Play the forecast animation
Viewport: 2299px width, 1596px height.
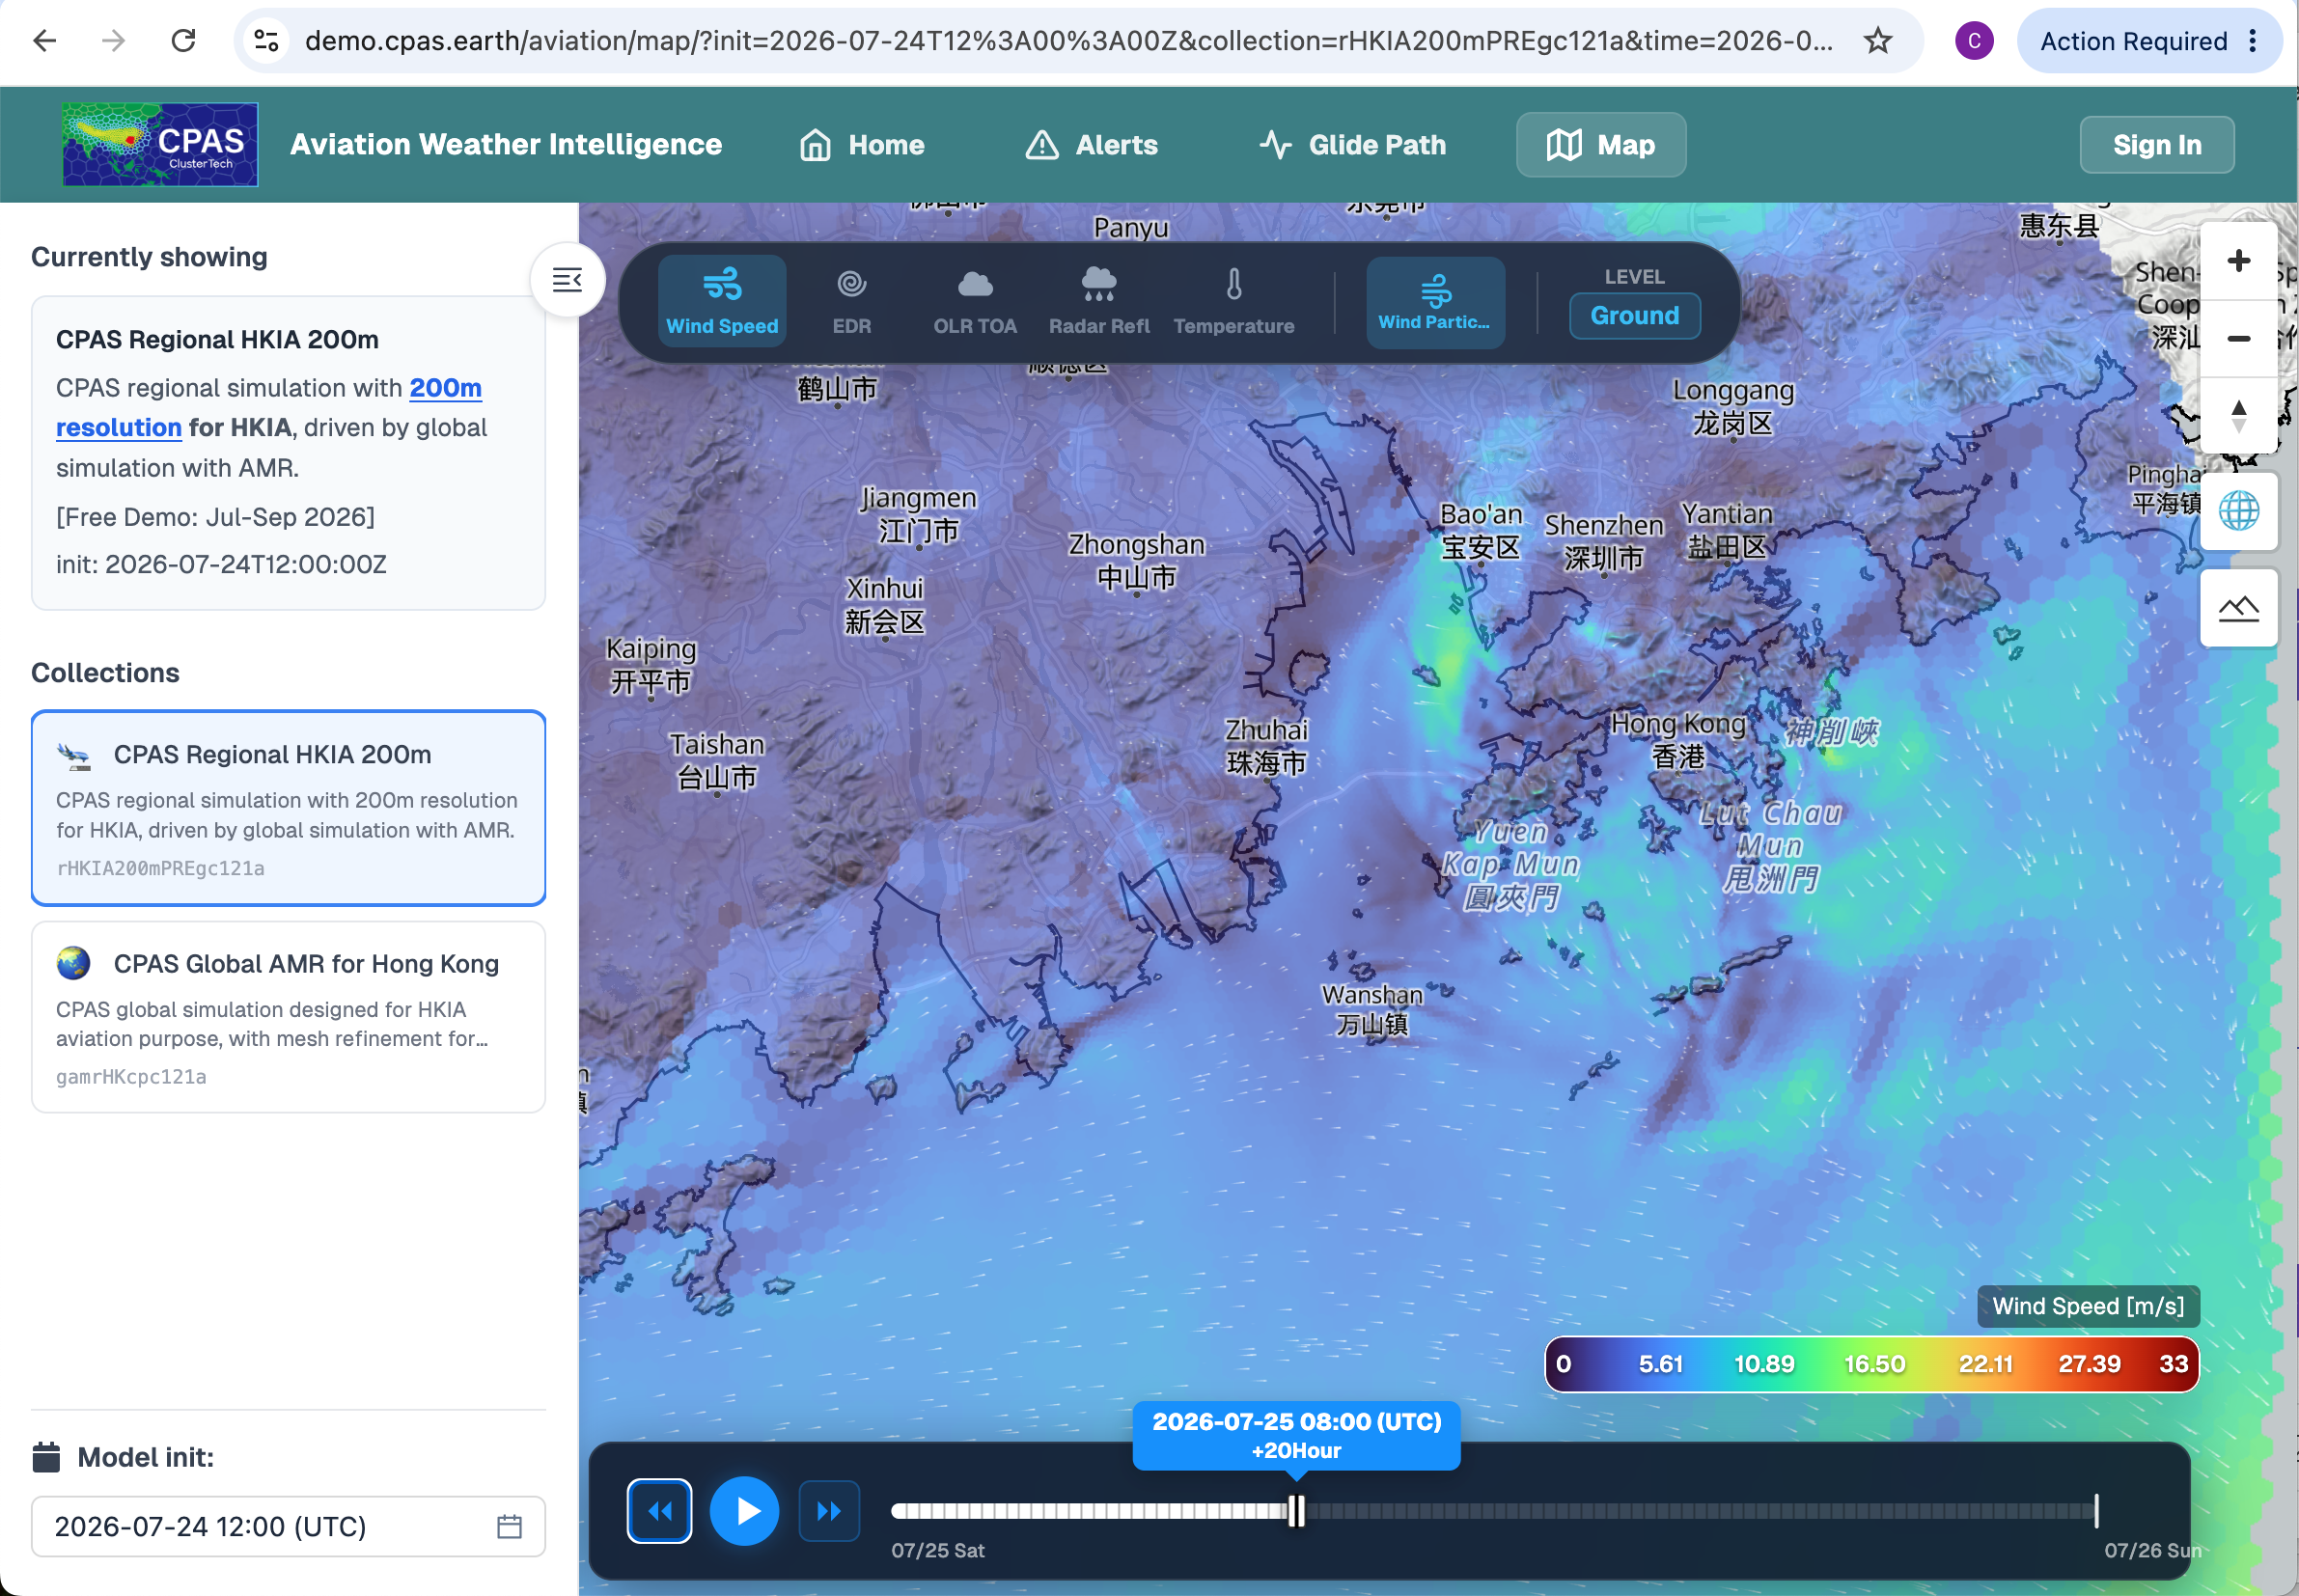(x=744, y=1510)
